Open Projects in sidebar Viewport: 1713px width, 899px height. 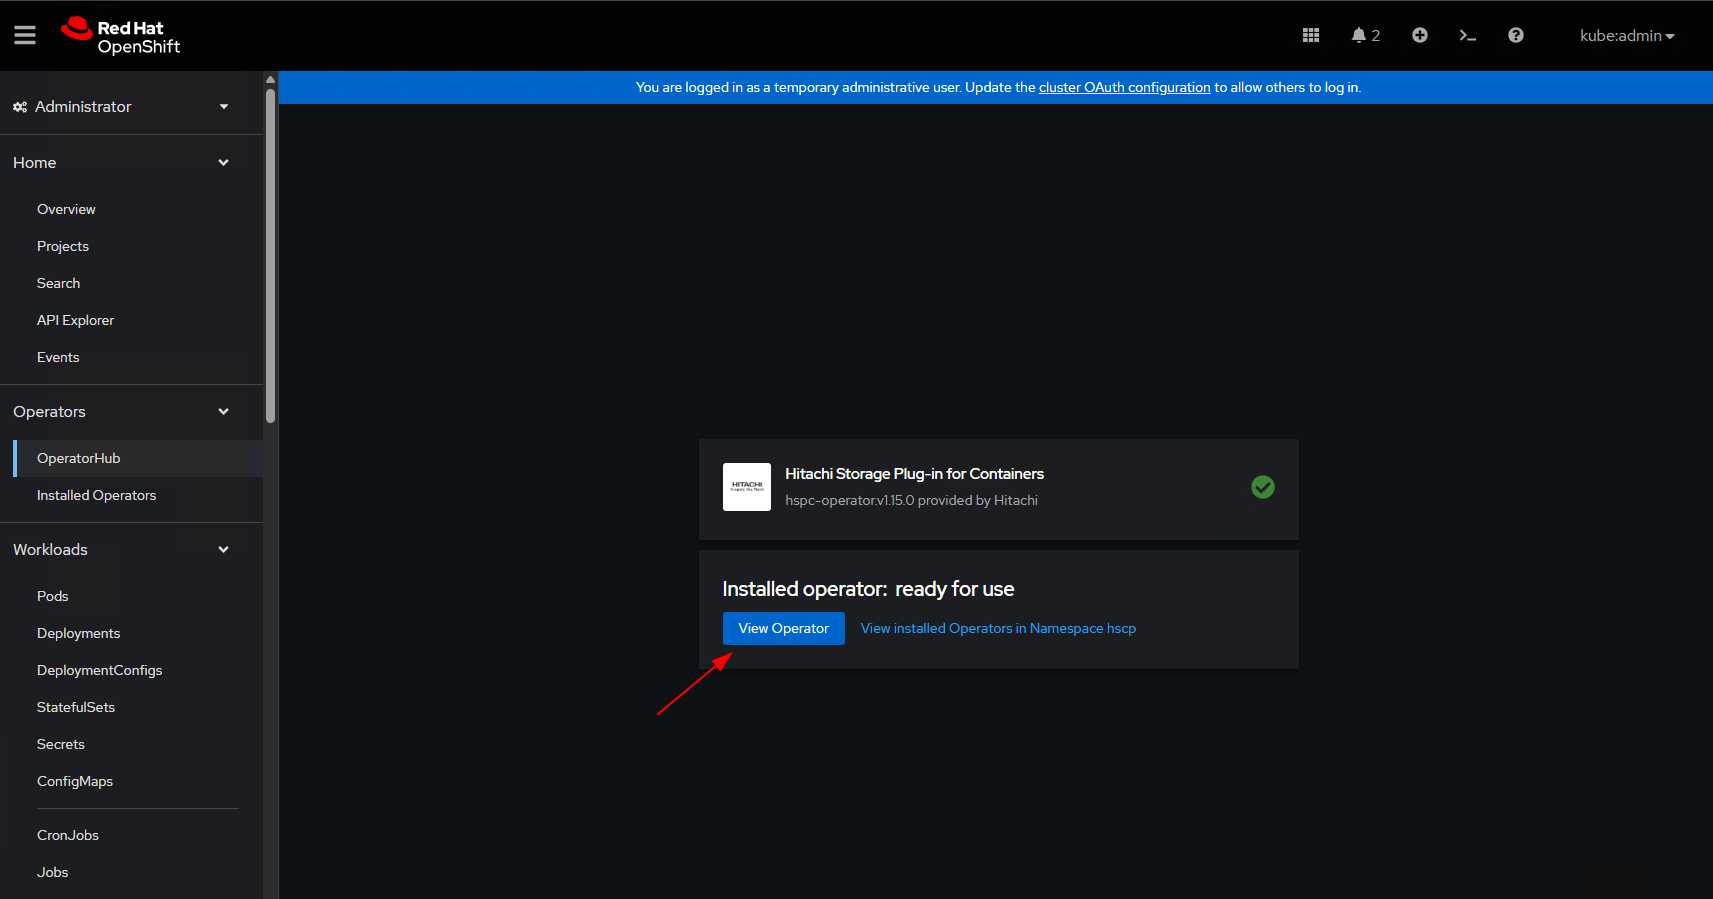[x=63, y=246]
